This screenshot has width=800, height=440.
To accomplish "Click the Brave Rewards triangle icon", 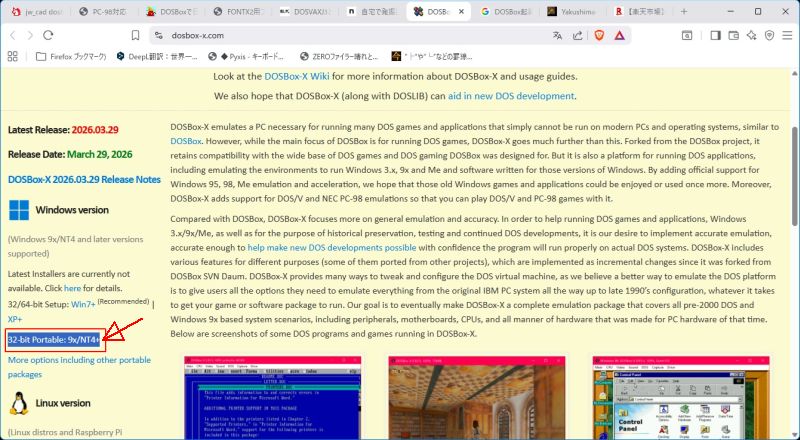I will (x=619, y=35).
